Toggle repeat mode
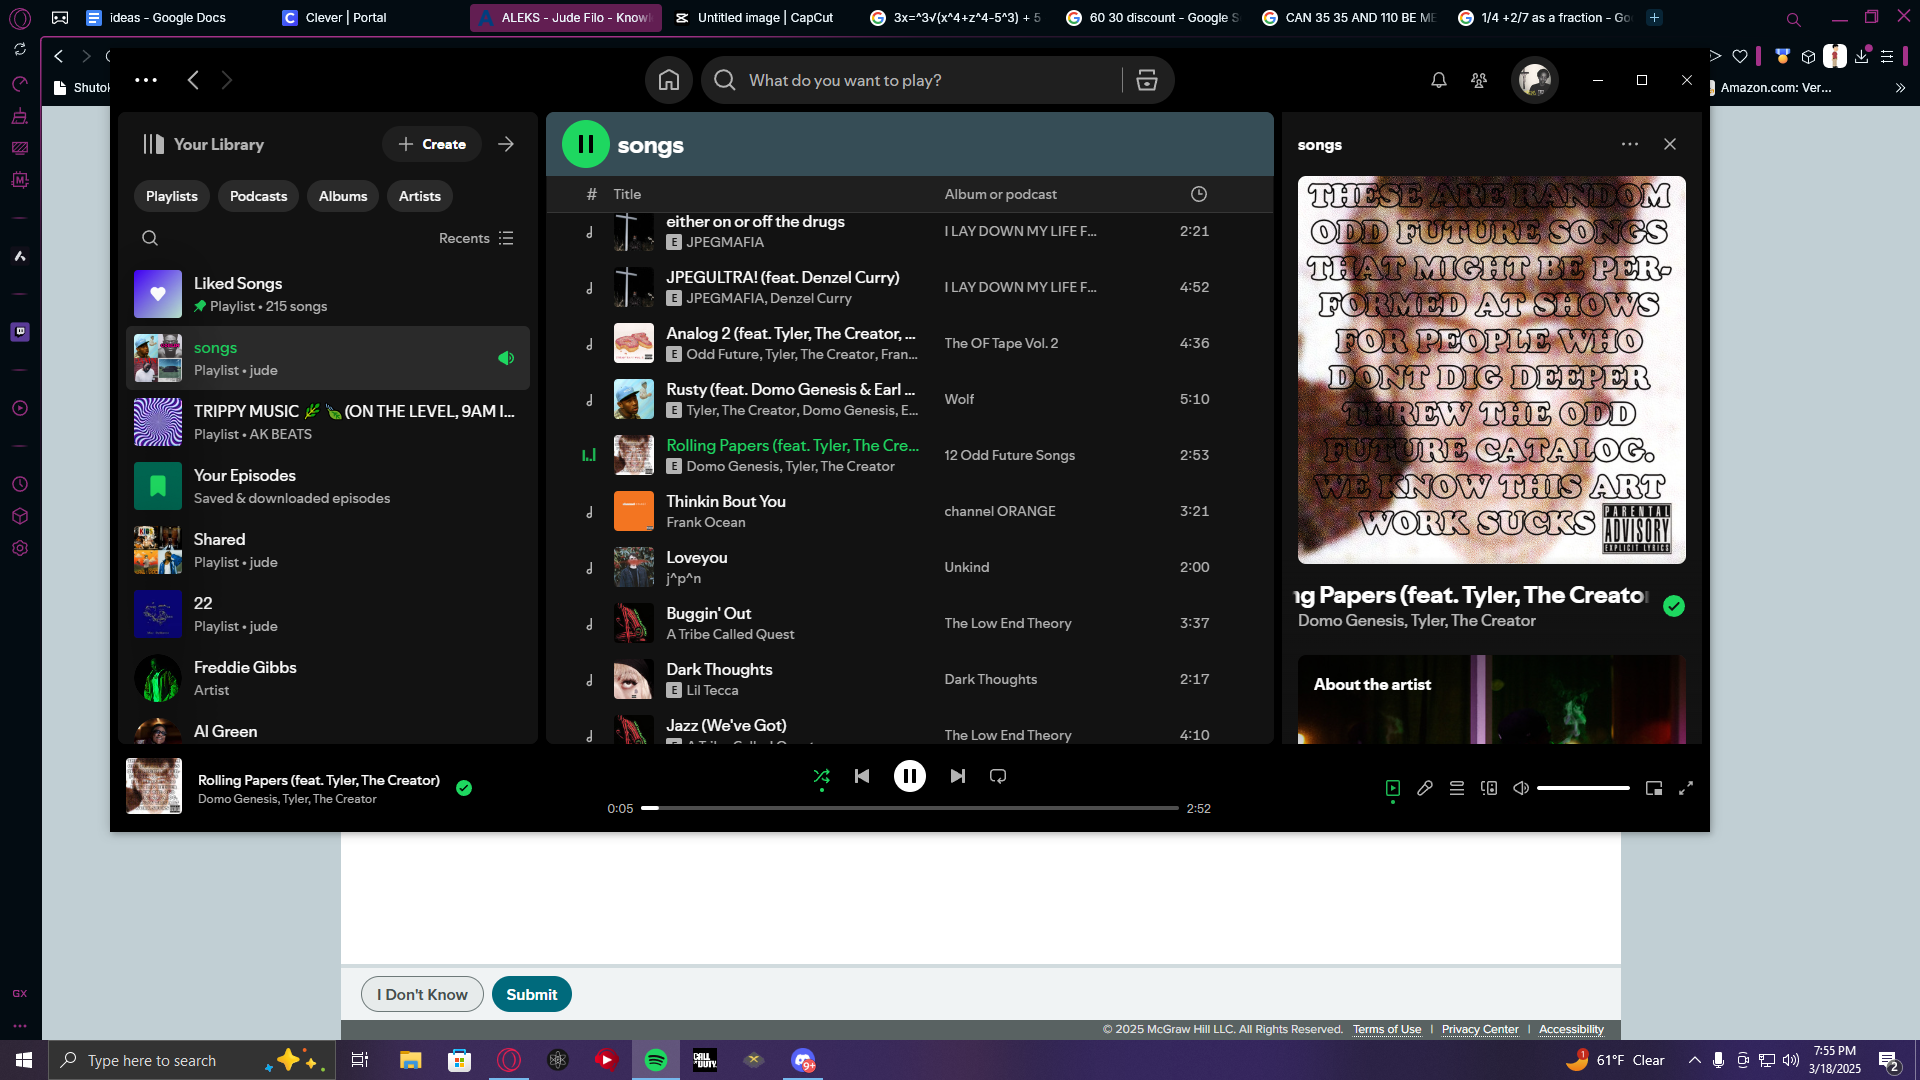The image size is (1920, 1080). (x=998, y=776)
